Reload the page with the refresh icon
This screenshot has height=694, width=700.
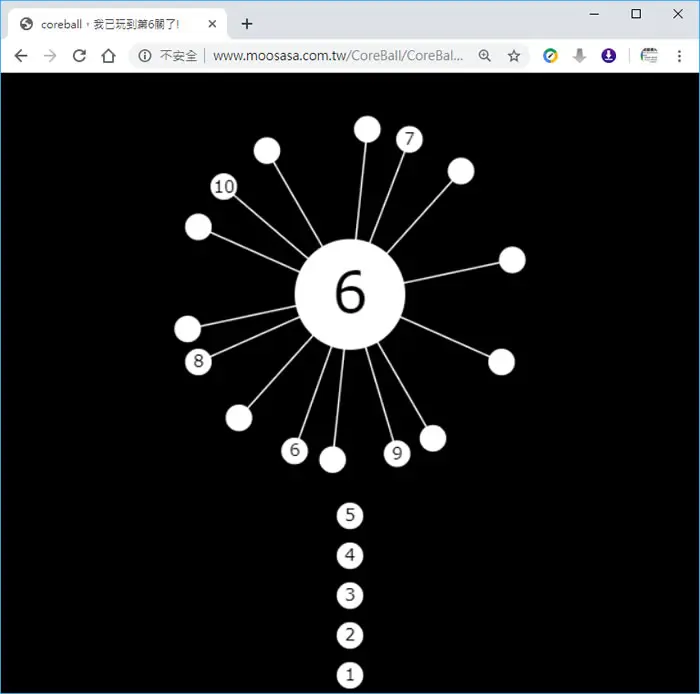[x=79, y=56]
